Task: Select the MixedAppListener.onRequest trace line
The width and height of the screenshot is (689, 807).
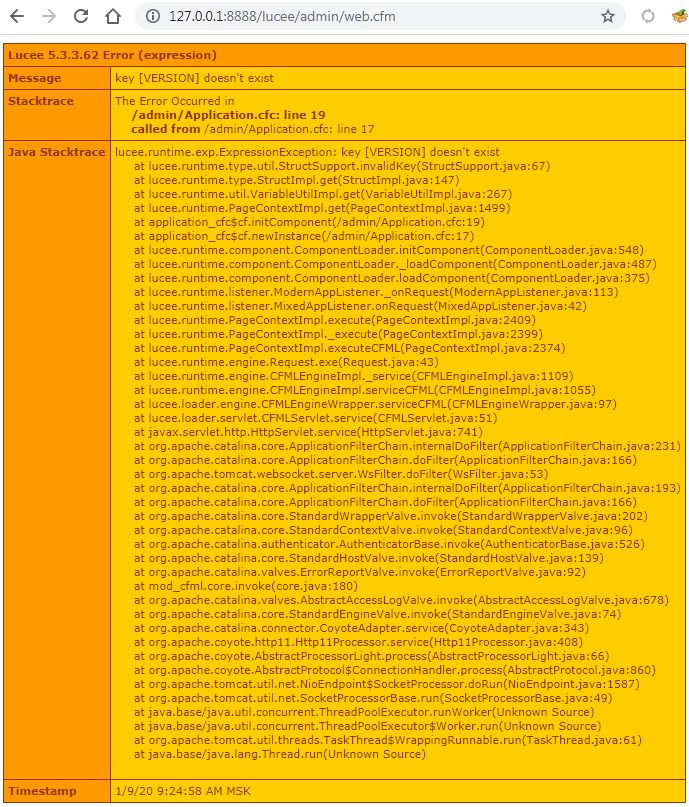Action: (x=360, y=306)
